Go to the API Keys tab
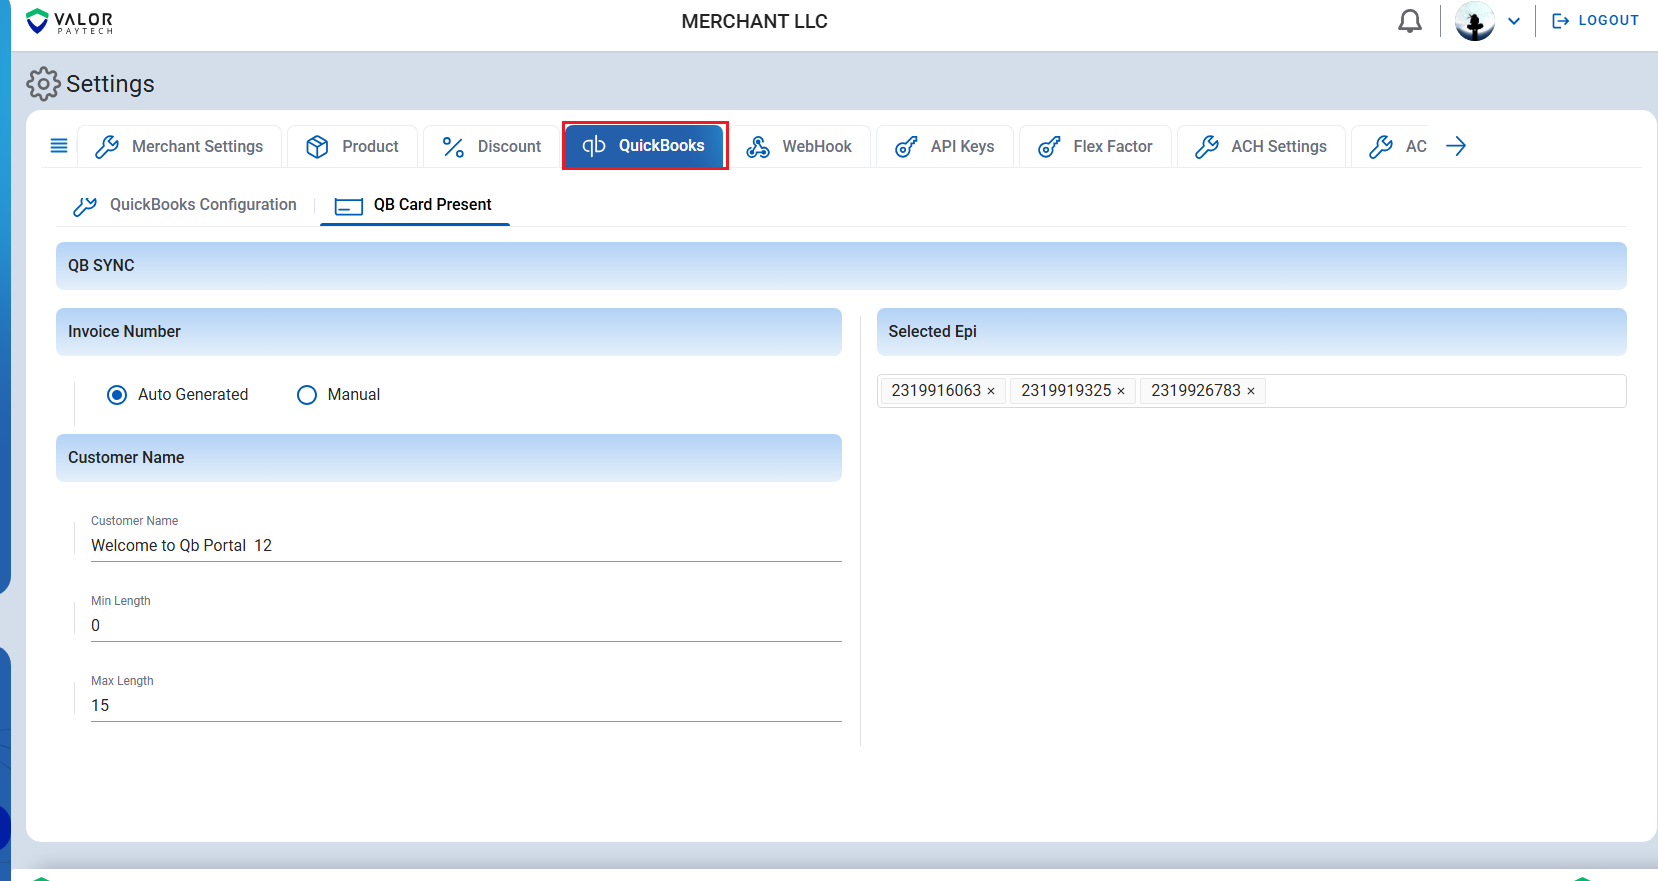 (945, 147)
